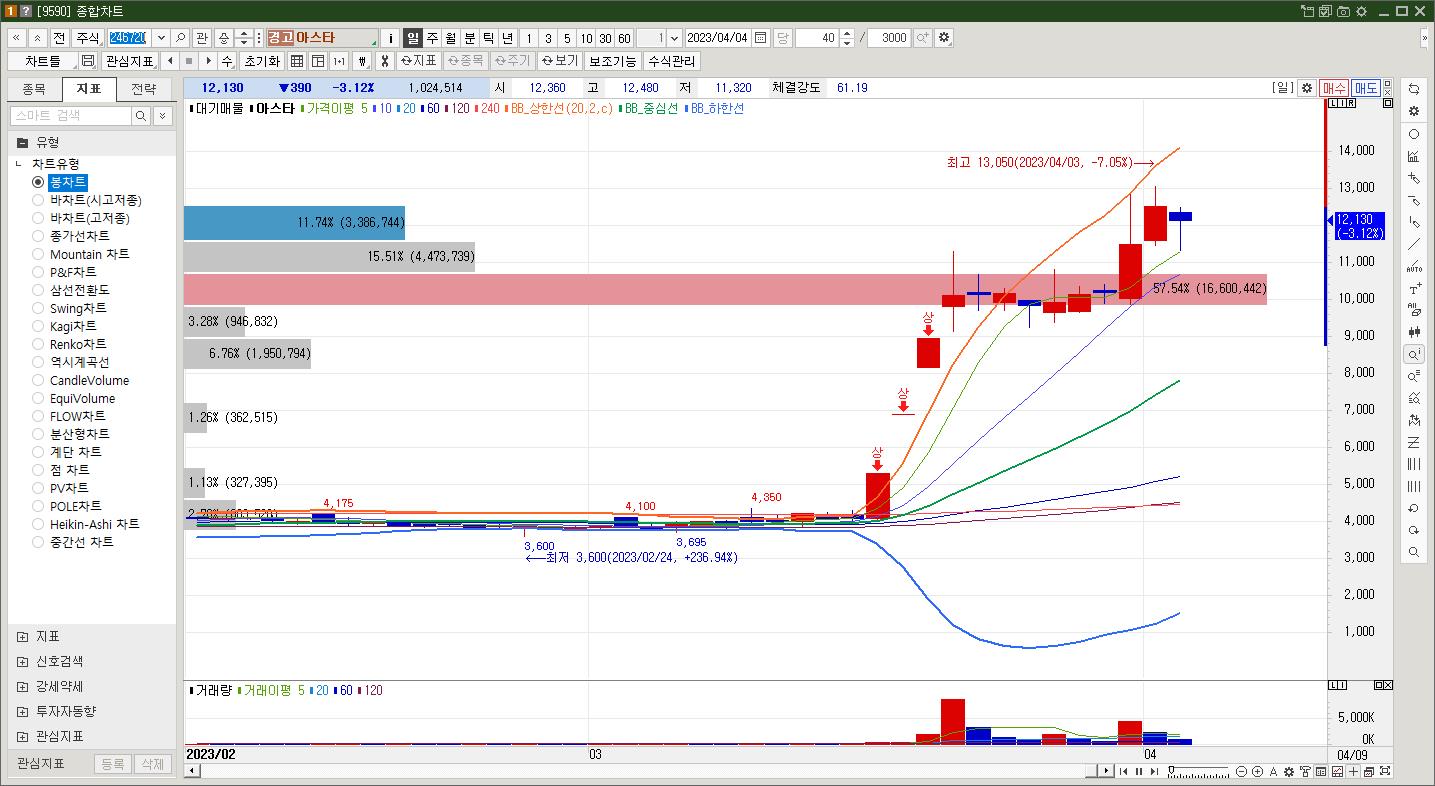This screenshot has height=786, width=1435.
Task: Select the 주 (weekly) period button
Action: click(432, 38)
